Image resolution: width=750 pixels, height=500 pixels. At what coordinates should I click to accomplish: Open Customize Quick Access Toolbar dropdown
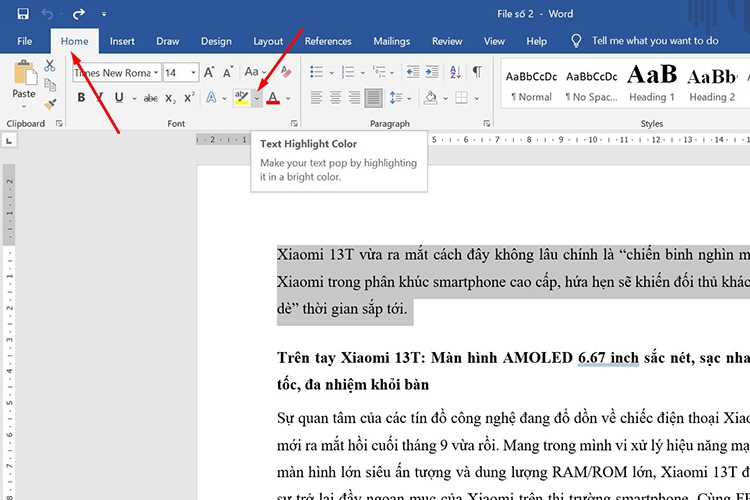(x=104, y=14)
